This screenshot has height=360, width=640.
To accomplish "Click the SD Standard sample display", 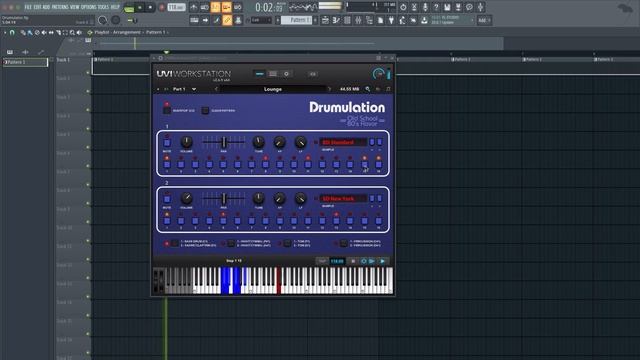I will pos(342,142).
